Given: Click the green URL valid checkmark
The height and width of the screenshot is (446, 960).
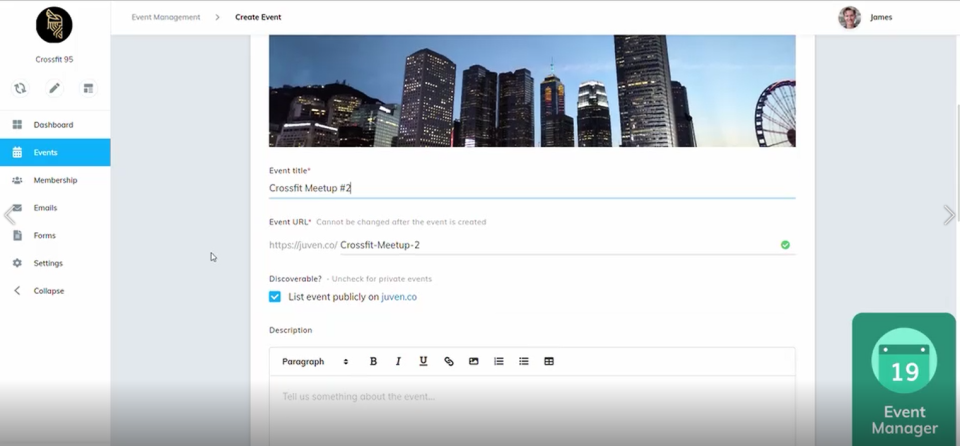Looking at the screenshot, I should pyautogui.click(x=785, y=245).
